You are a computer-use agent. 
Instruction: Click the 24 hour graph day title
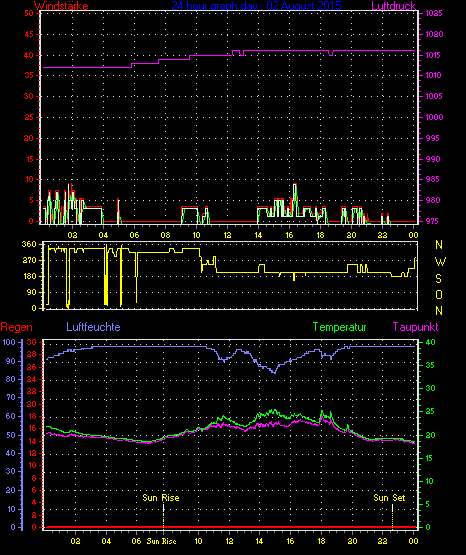[x=256, y=6]
